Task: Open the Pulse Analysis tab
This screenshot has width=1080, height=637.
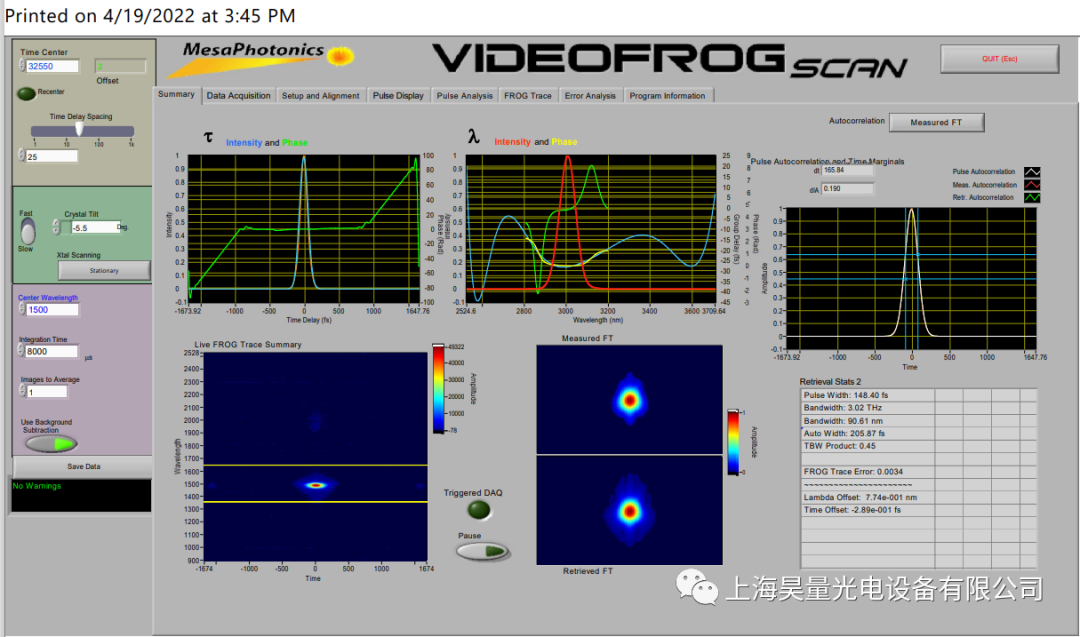Action: click(464, 96)
